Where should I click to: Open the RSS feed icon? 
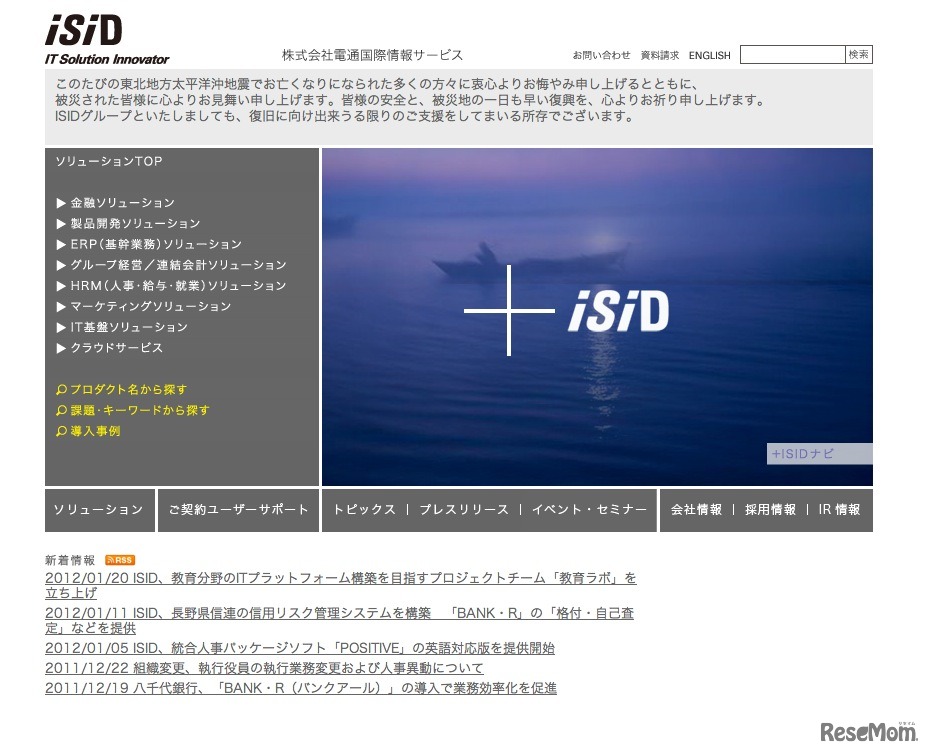coord(120,560)
